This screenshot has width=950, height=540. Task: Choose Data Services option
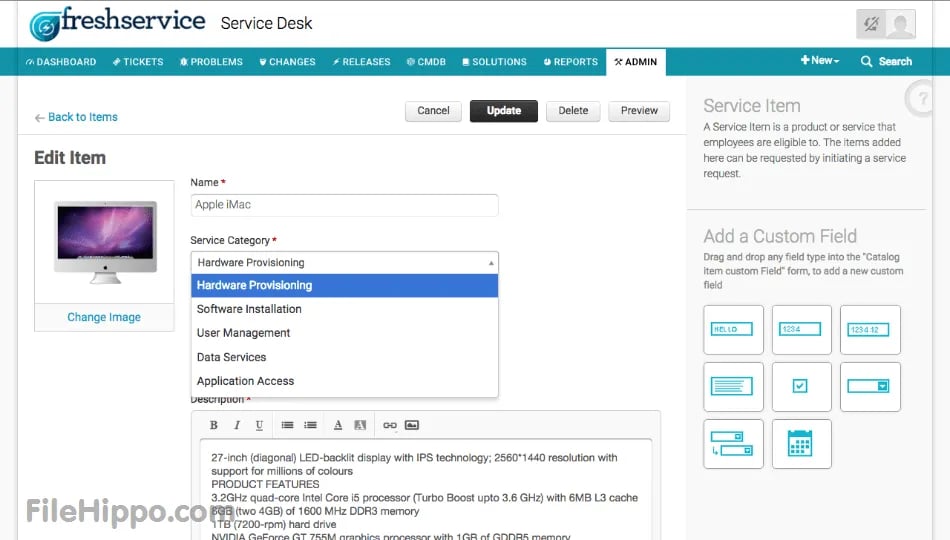[x=344, y=357]
